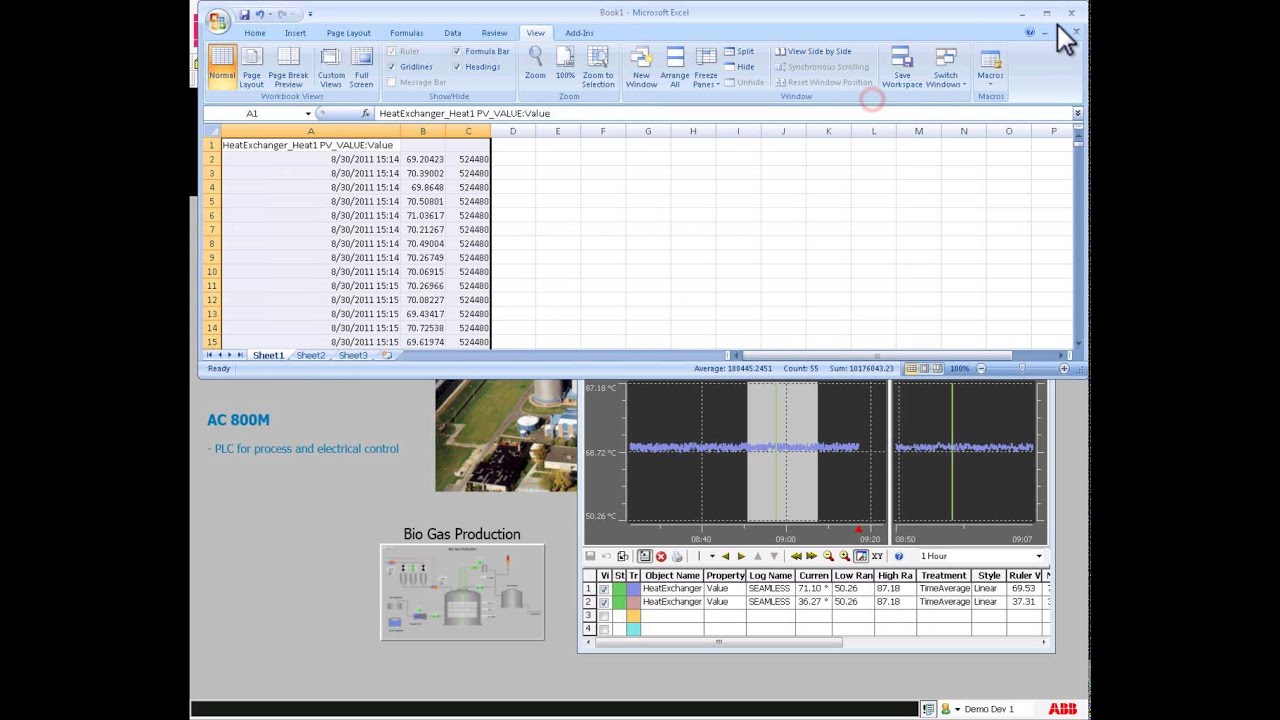Select the Normal workbook view
Image resolution: width=1280 pixels, height=720 pixels.
(222, 68)
